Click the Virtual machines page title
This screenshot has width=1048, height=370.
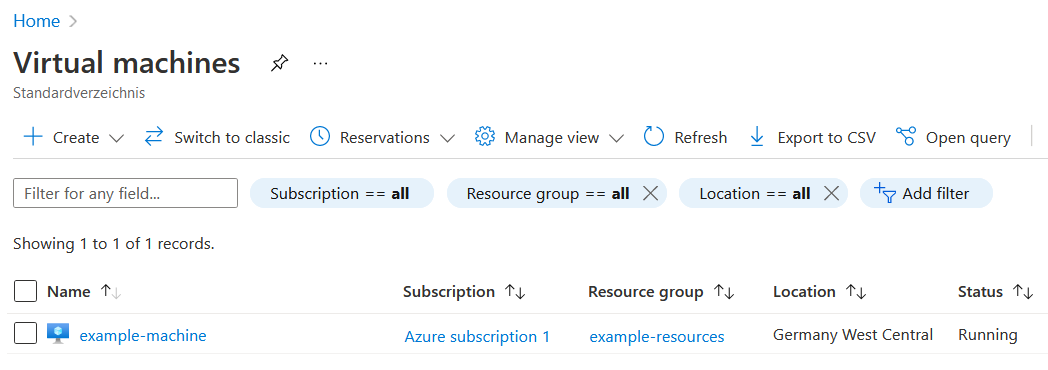[126, 63]
